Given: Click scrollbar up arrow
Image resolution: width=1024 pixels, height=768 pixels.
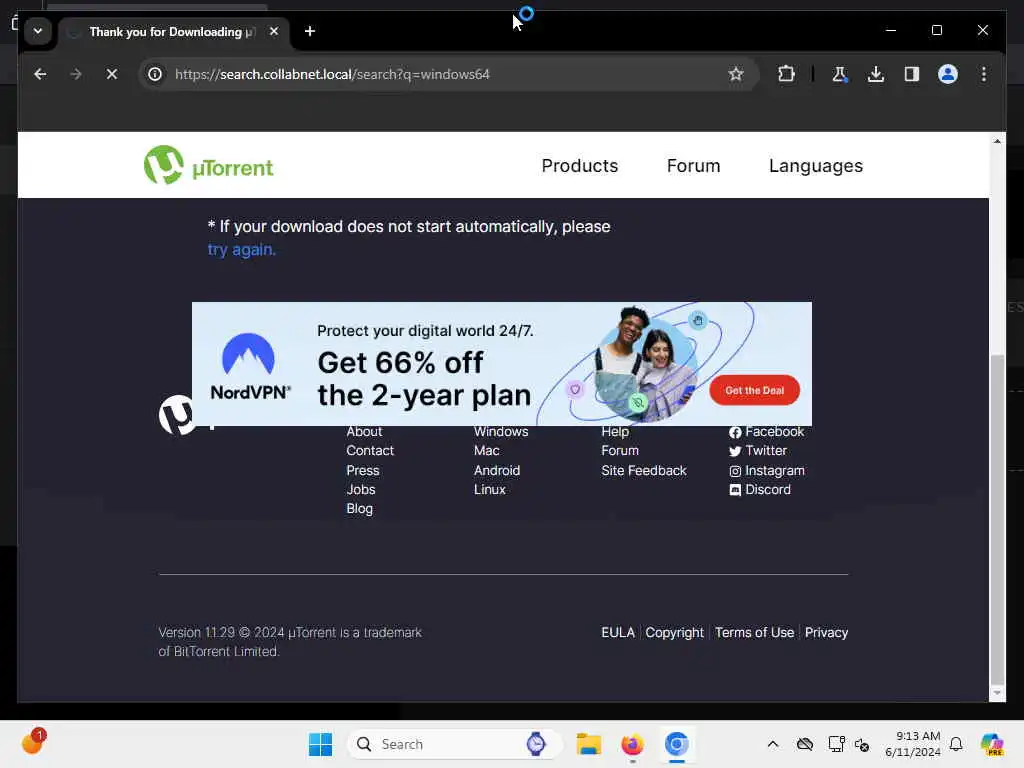Looking at the screenshot, I should [997, 141].
